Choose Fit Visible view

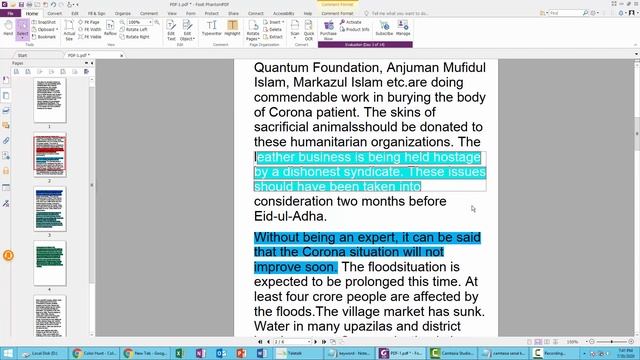pos(90,37)
